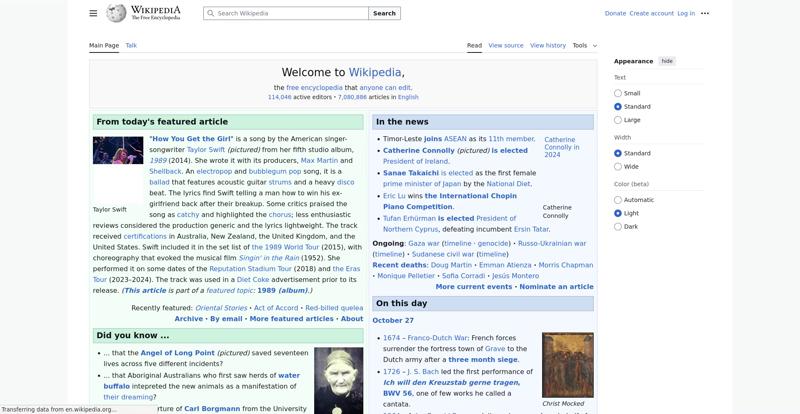Screen dimensions: 800x414
Task: Choose Wide width setting
Action: point(618,167)
